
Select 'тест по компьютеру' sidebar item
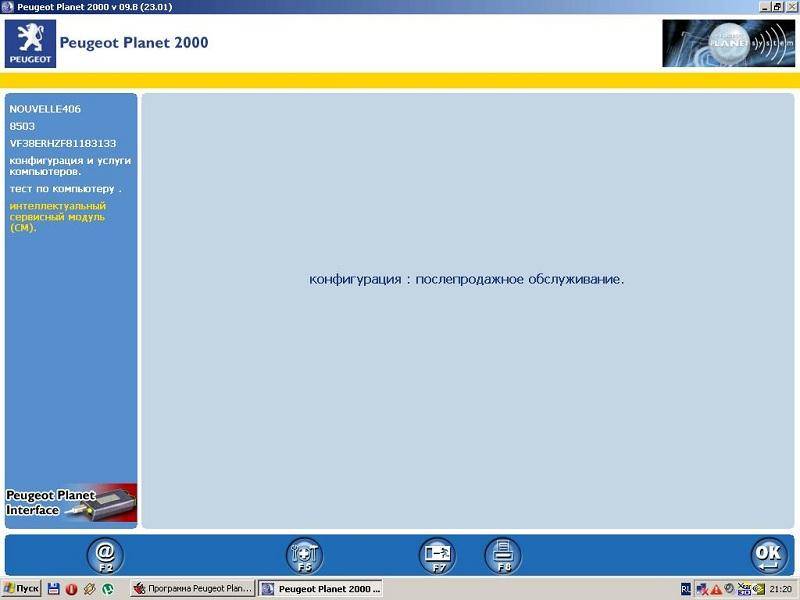click(x=65, y=189)
